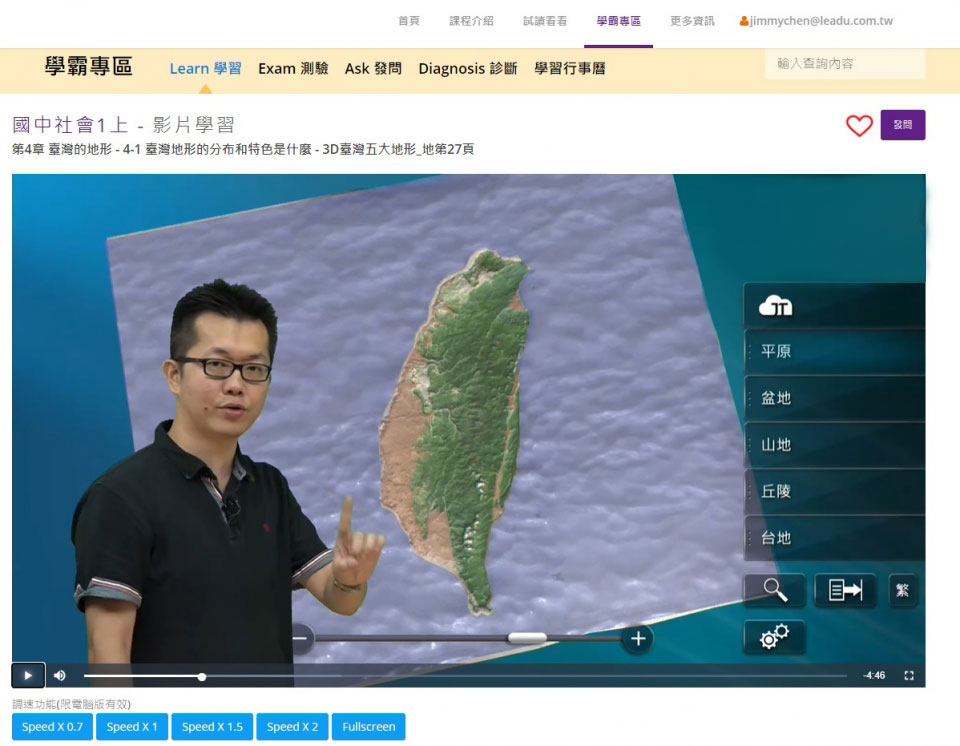Toggle the 繁 traditional Chinese button
Screen dimensions: 960x746
coord(903,590)
